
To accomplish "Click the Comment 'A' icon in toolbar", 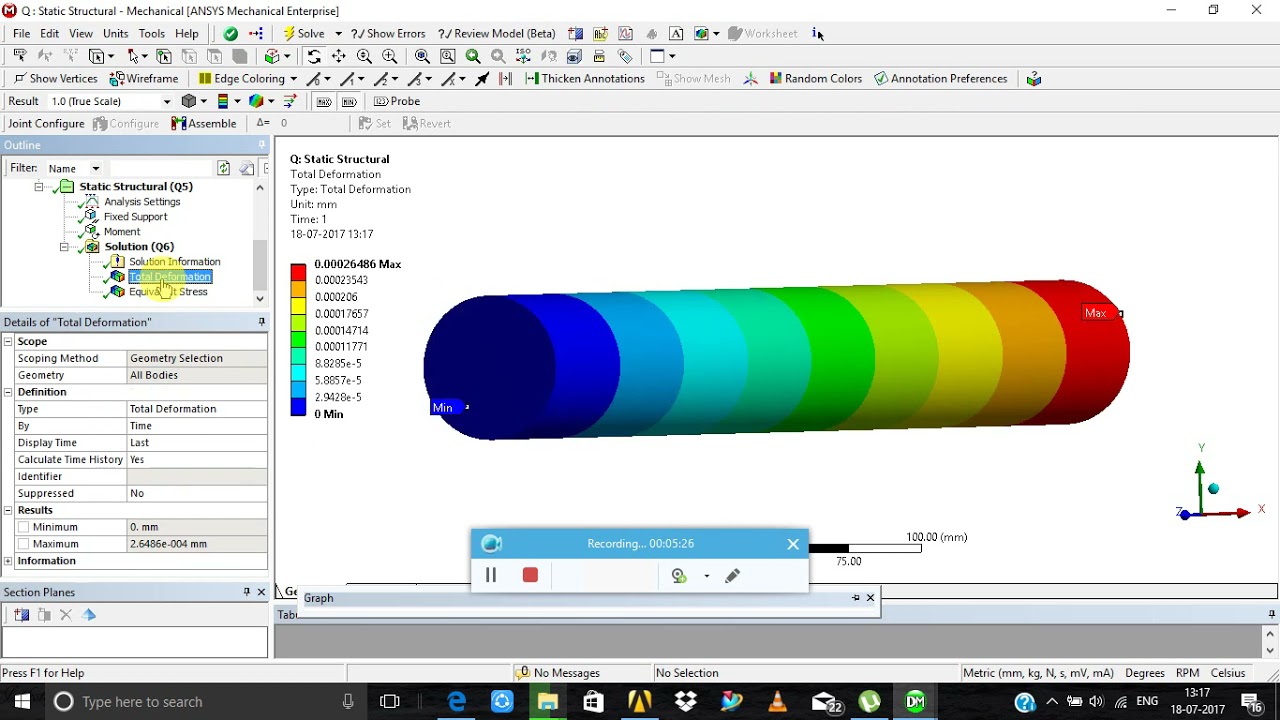I will click(676, 33).
